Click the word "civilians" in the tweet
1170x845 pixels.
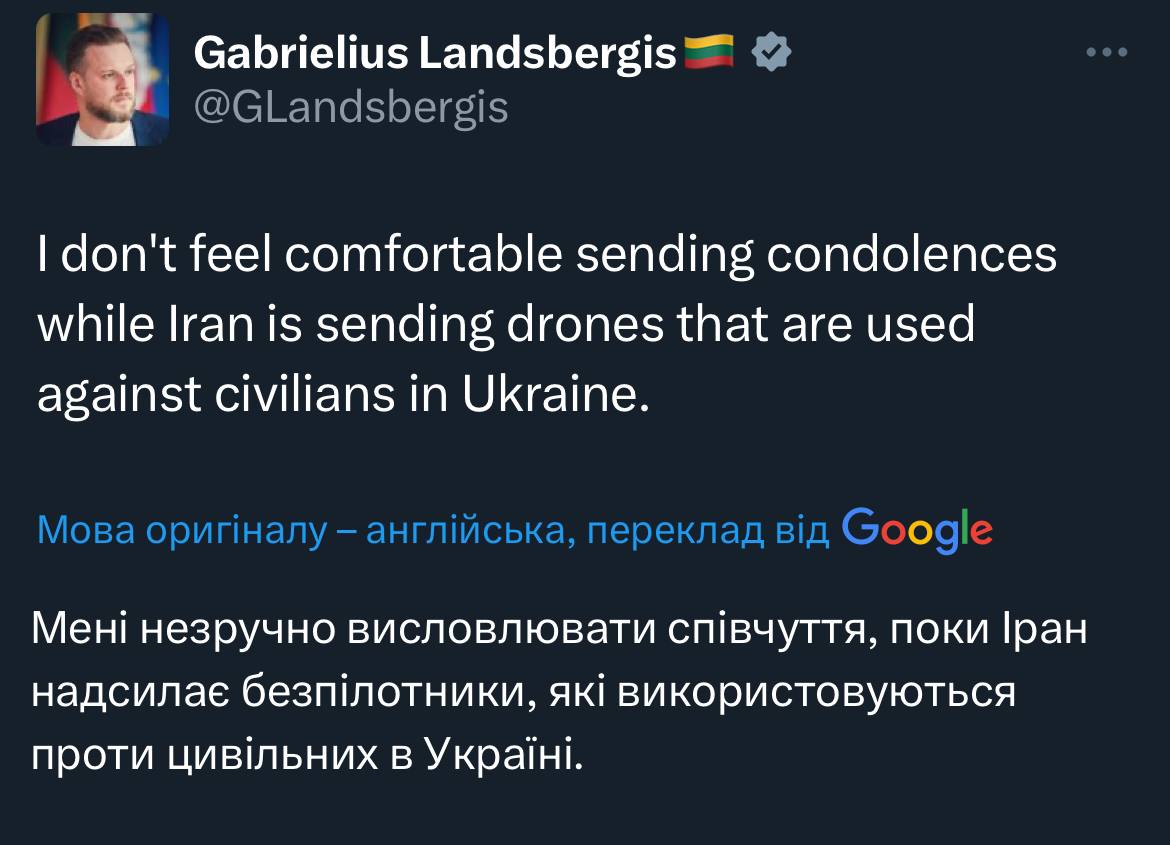click(x=286, y=398)
